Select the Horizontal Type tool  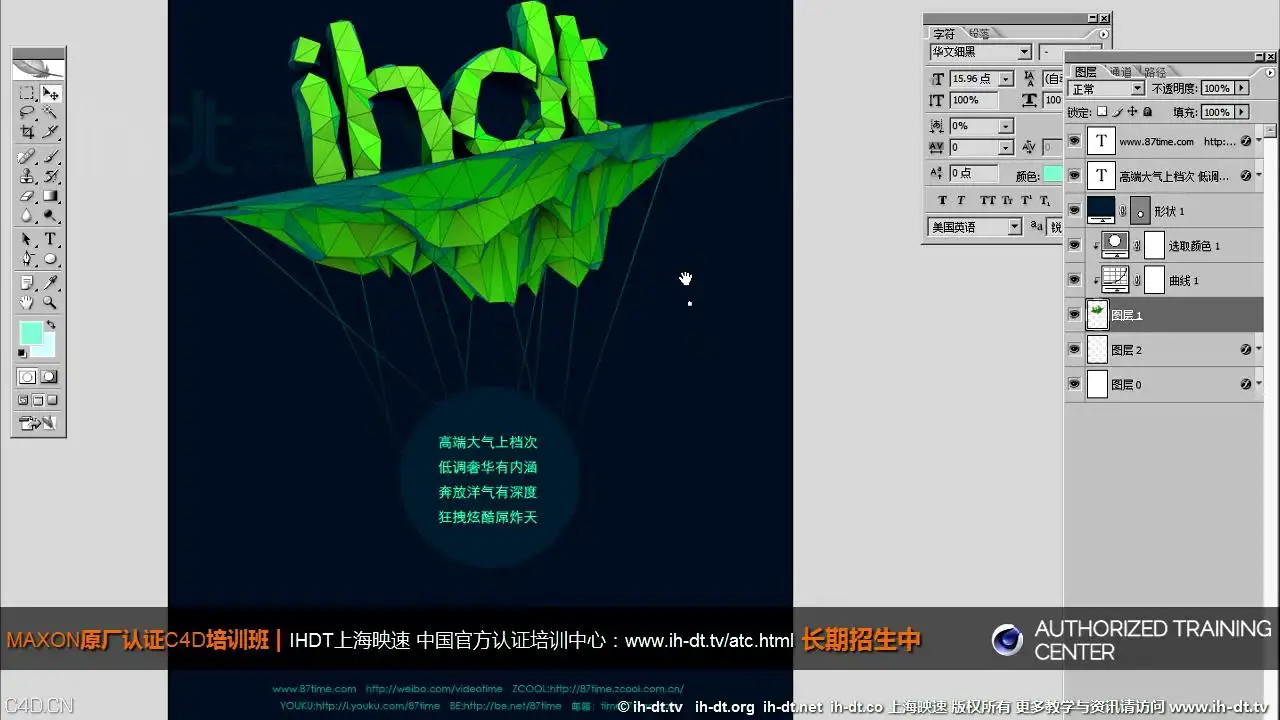[x=50, y=240]
